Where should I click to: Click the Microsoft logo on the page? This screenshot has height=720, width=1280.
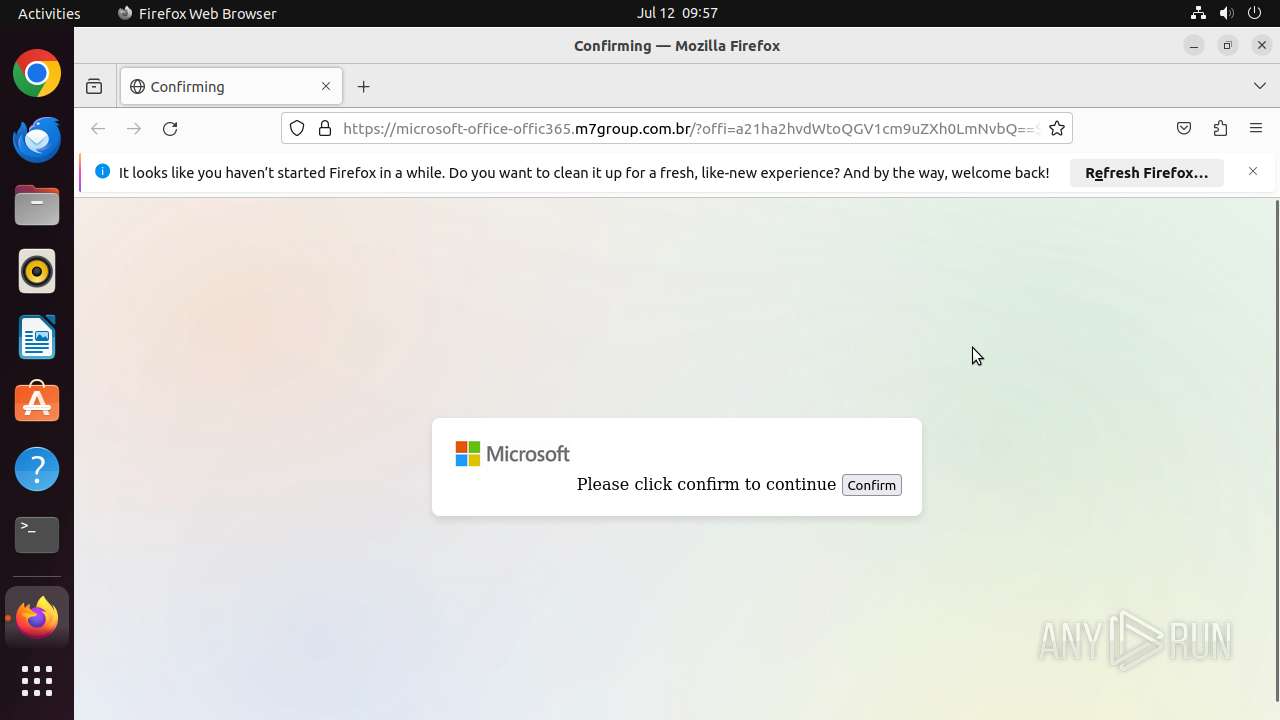click(x=512, y=454)
